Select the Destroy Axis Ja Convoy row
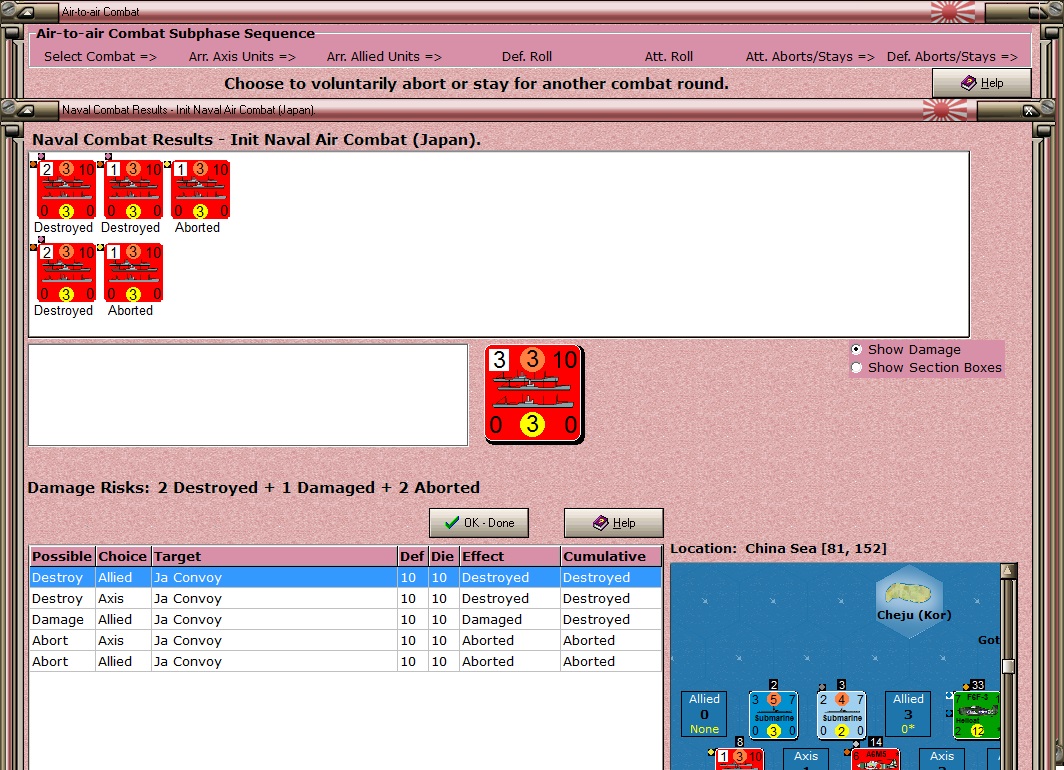Viewport: 1064px width, 770px height. [x=345, y=598]
